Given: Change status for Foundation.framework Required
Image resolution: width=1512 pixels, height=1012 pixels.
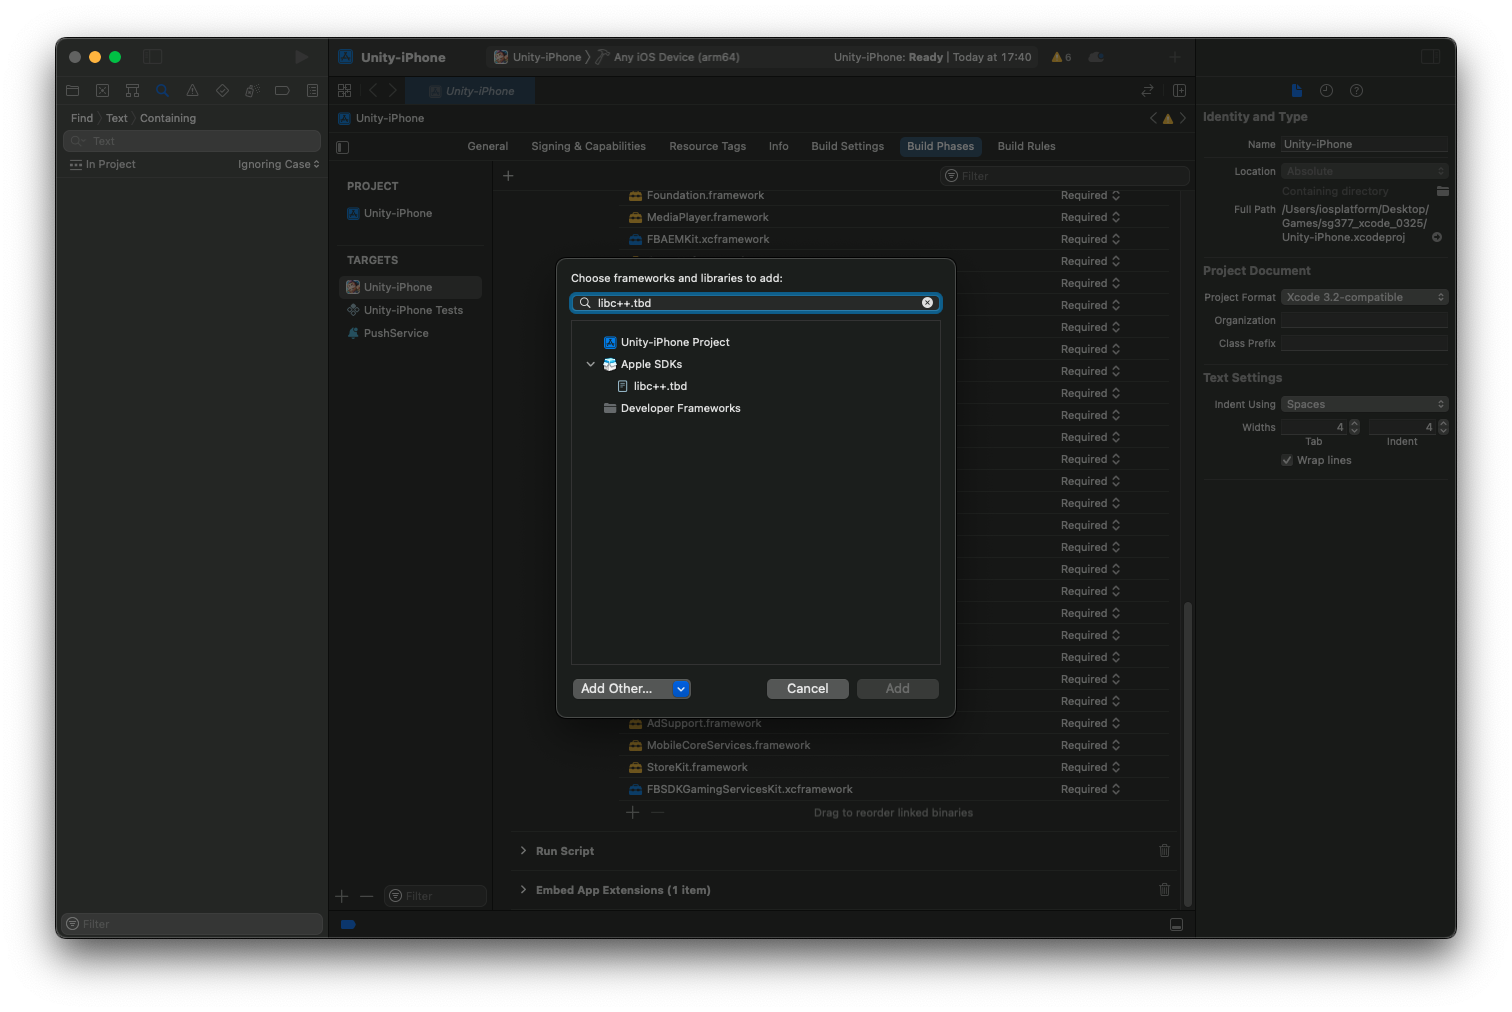Looking at the screenshot, I should click(1090, 195).
